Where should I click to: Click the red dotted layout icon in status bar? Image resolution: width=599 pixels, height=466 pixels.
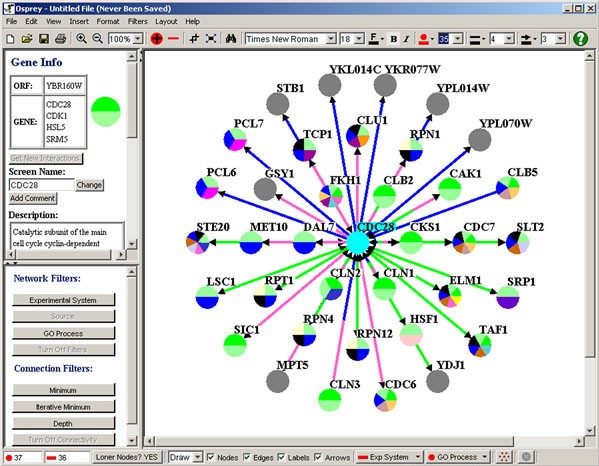tap(504, 456)
